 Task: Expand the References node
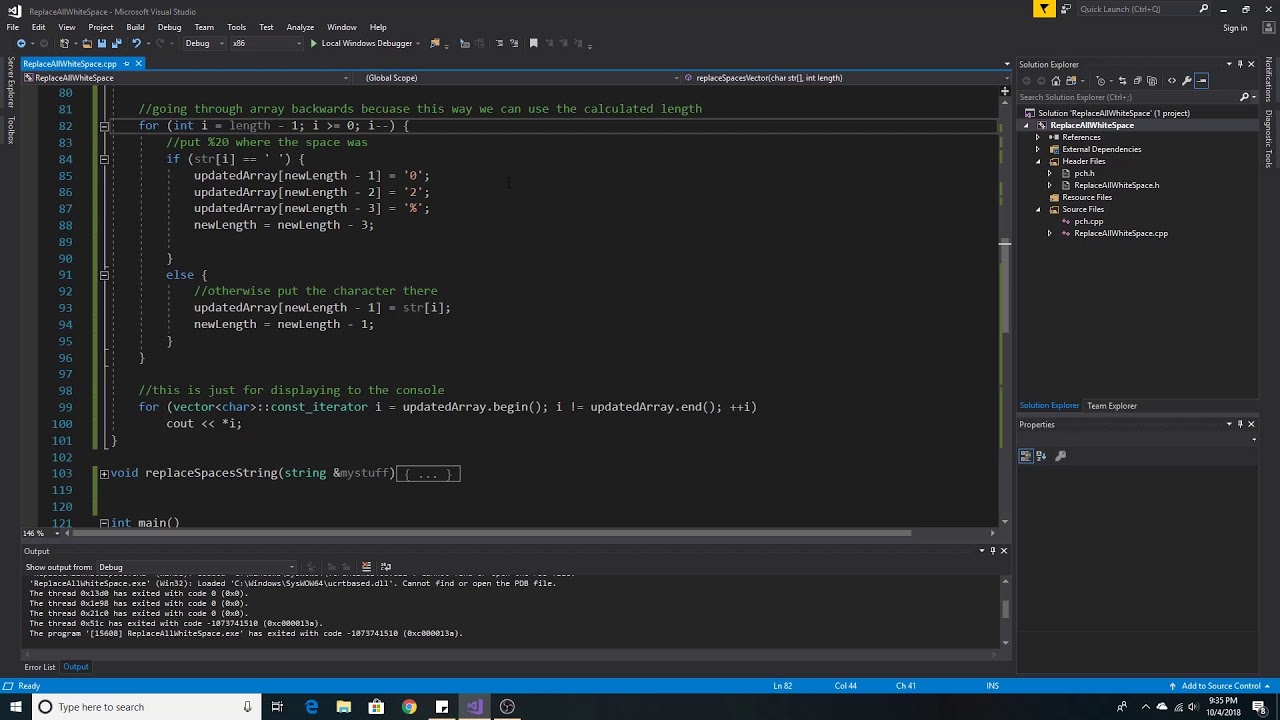[1038, 137]
